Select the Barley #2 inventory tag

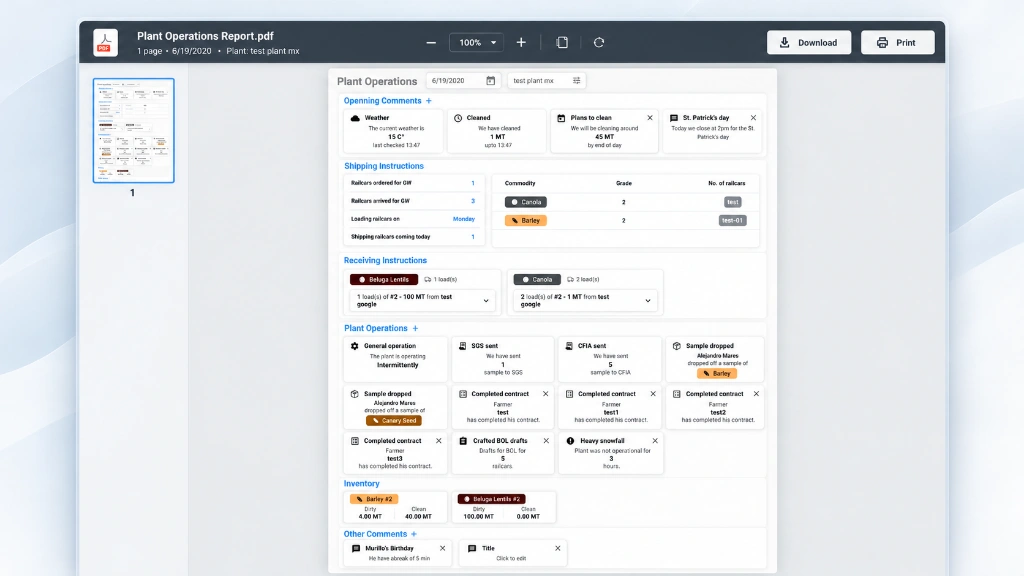374,499
